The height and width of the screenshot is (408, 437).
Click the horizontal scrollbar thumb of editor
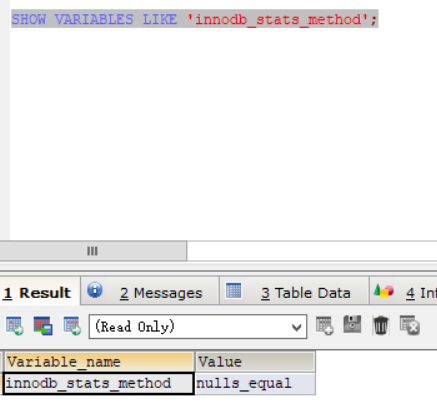[93, 251]
